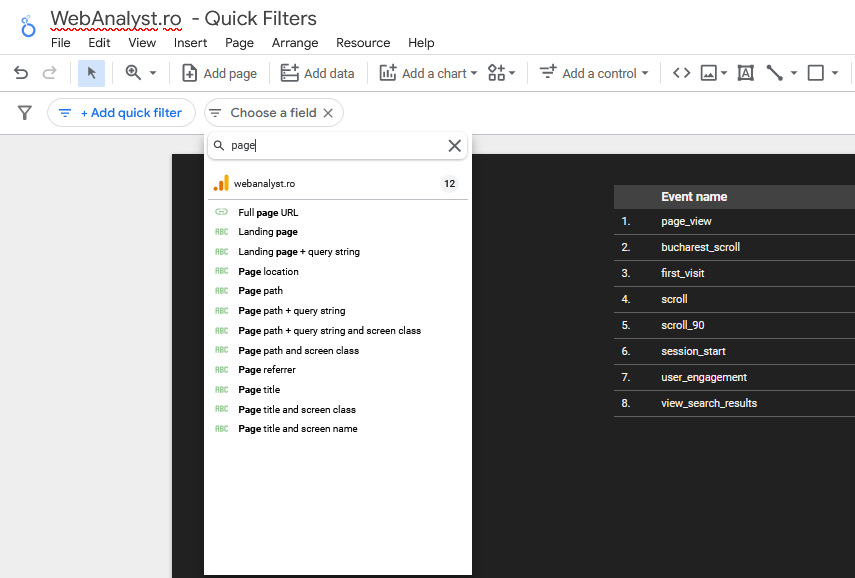Choose the Page location field
This screenshot has width=855, height=578.
[337, 272]
